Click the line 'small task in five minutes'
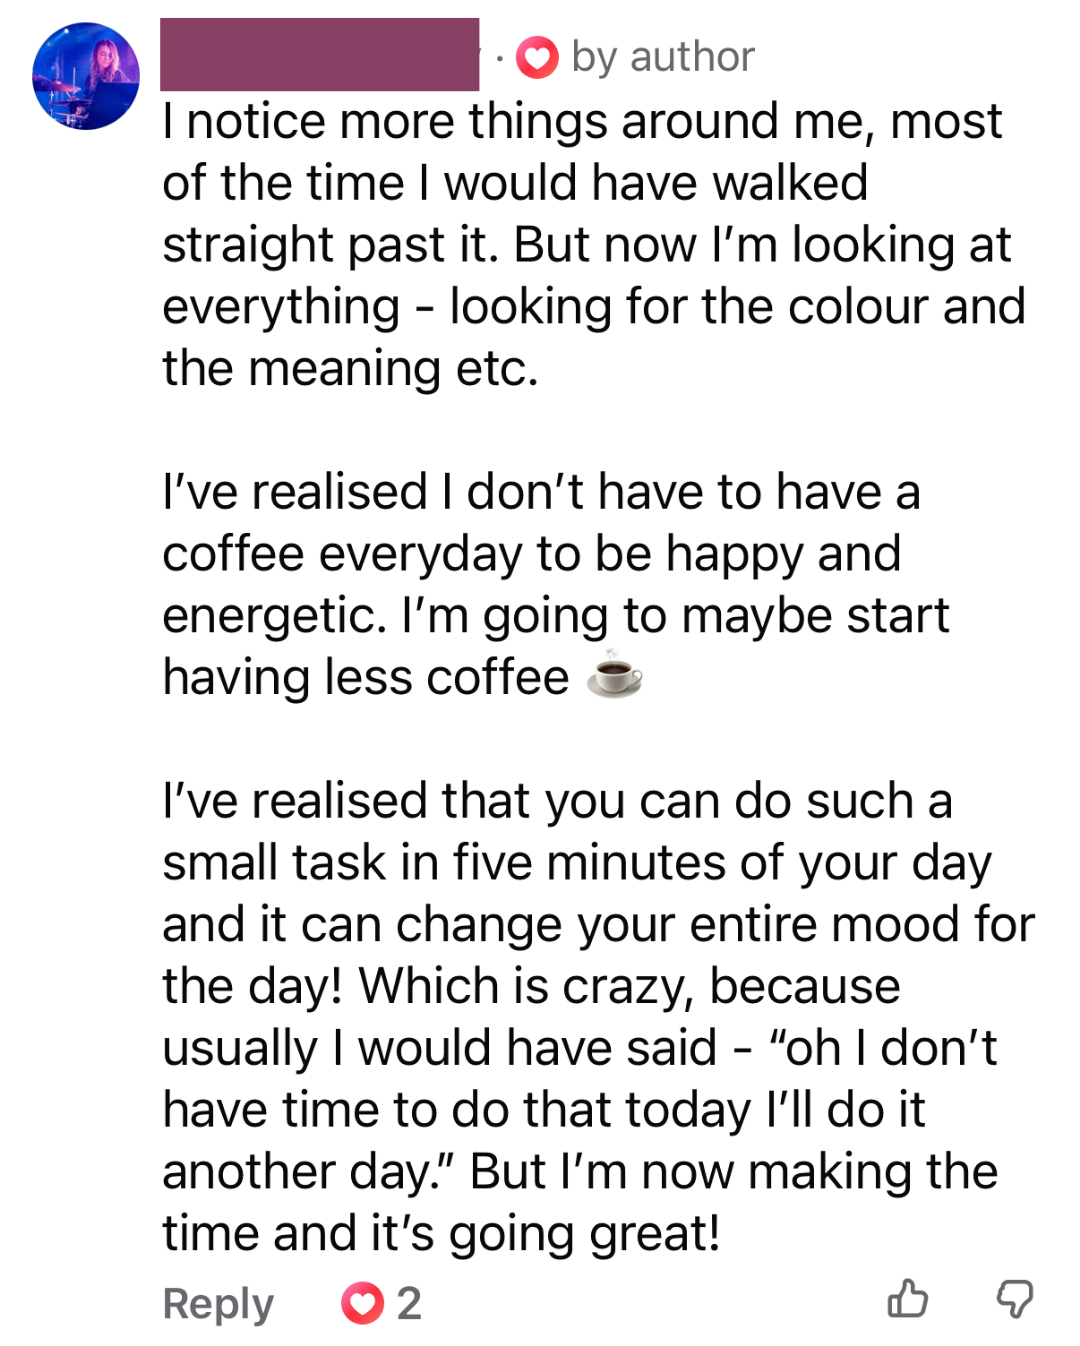The width and height of the screenshot is (1080, 1346). 577,864
